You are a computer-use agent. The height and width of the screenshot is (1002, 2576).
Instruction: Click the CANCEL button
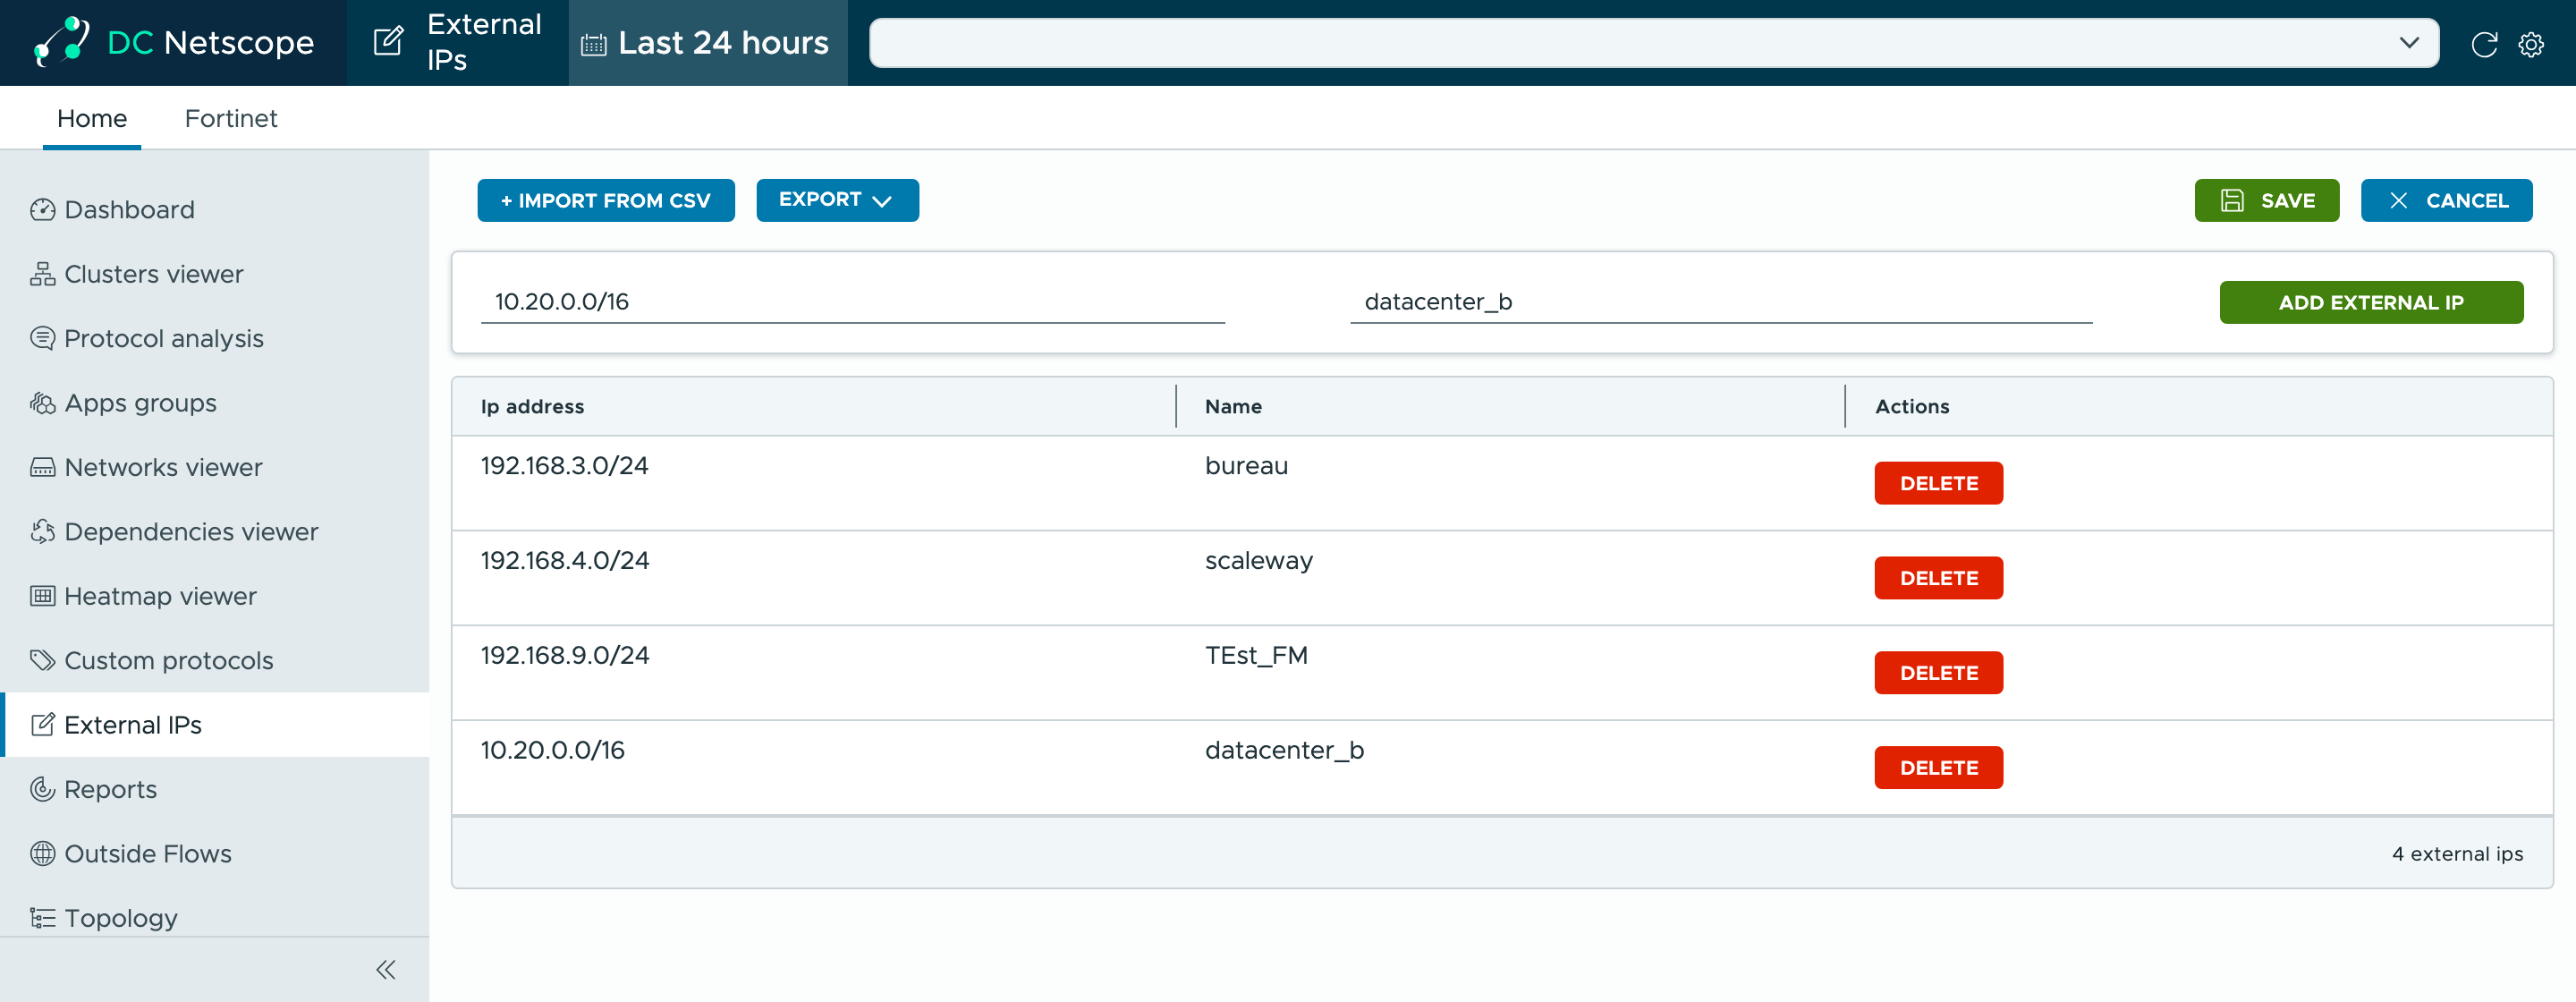pos(2447,200)
